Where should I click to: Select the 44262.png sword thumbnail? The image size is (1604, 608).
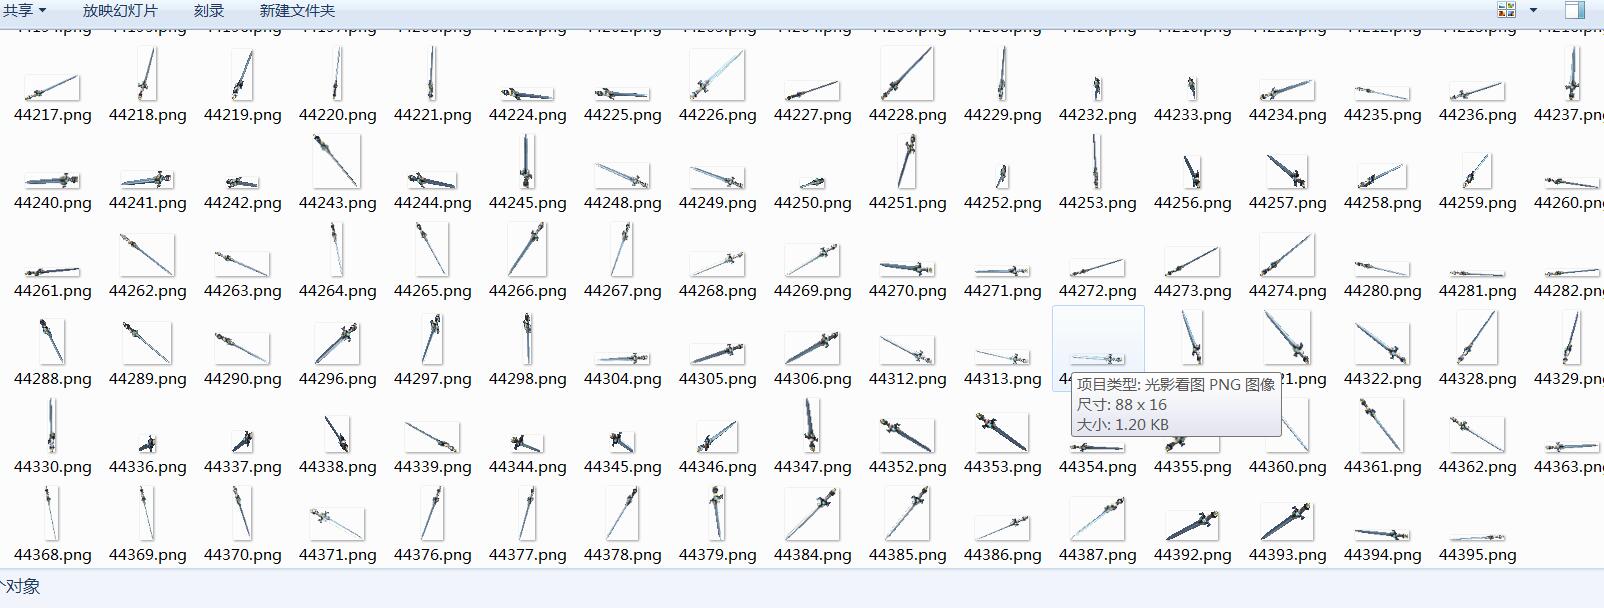(147, 255)
